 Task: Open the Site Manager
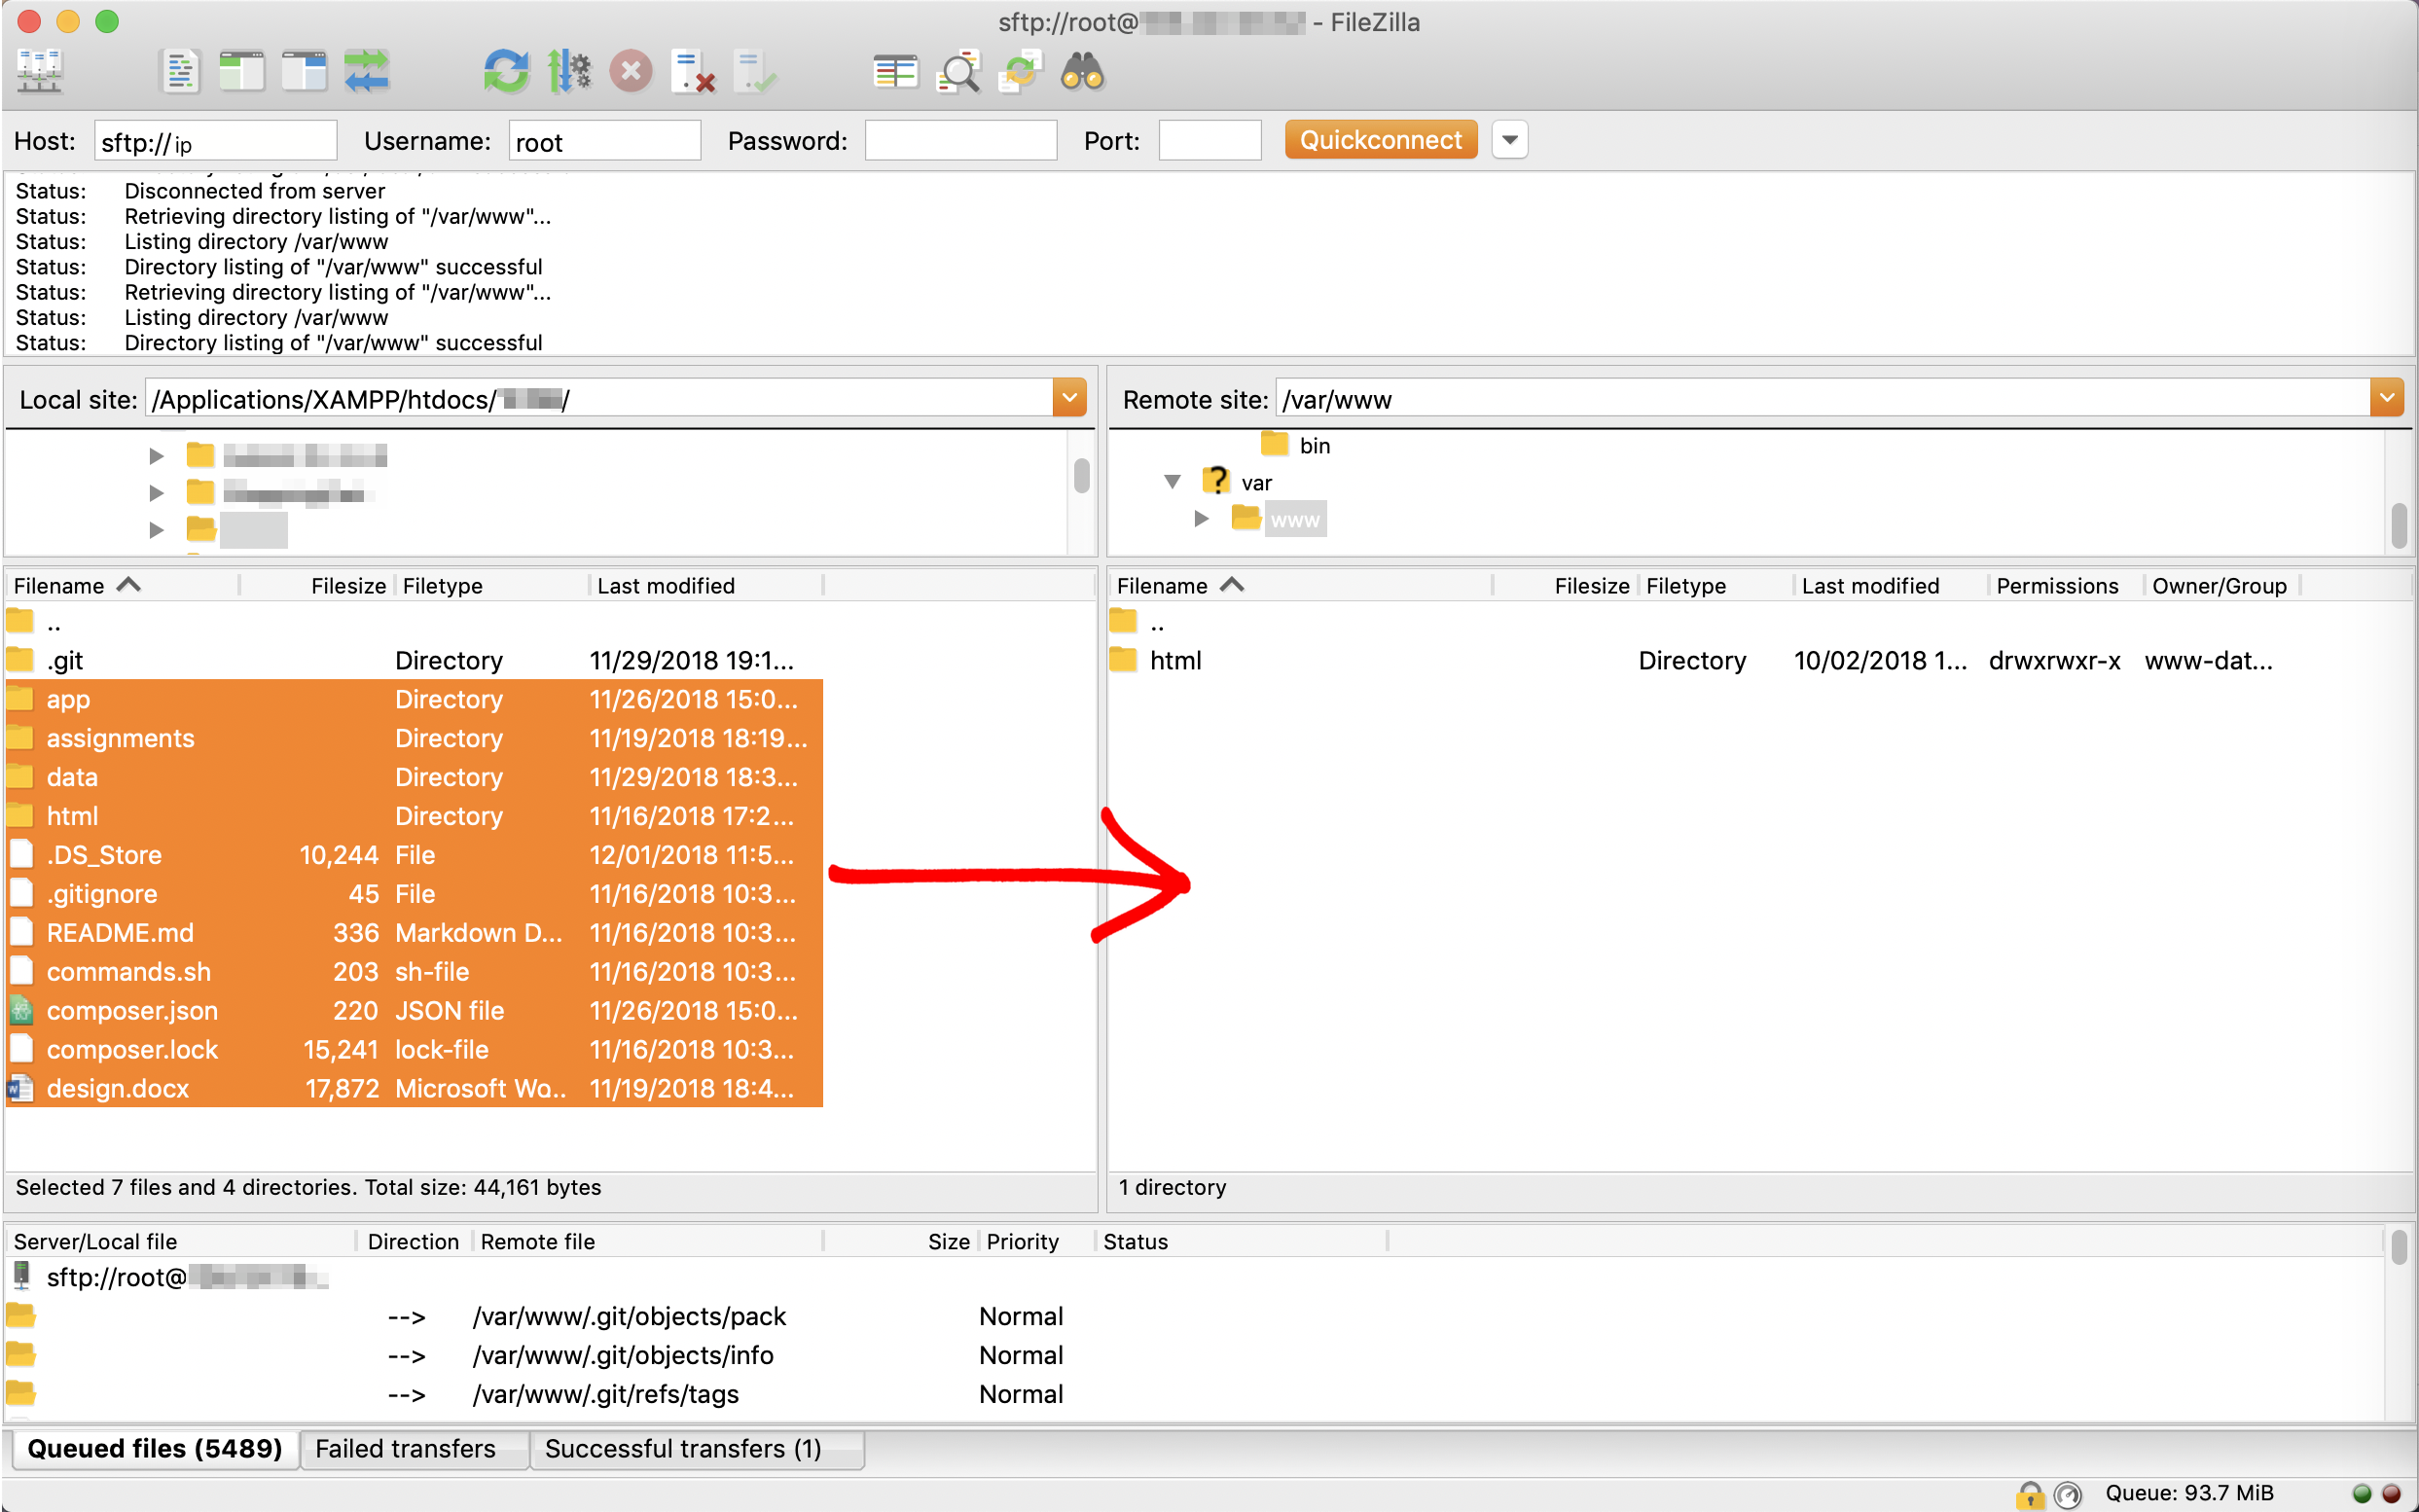pos(40,72)
